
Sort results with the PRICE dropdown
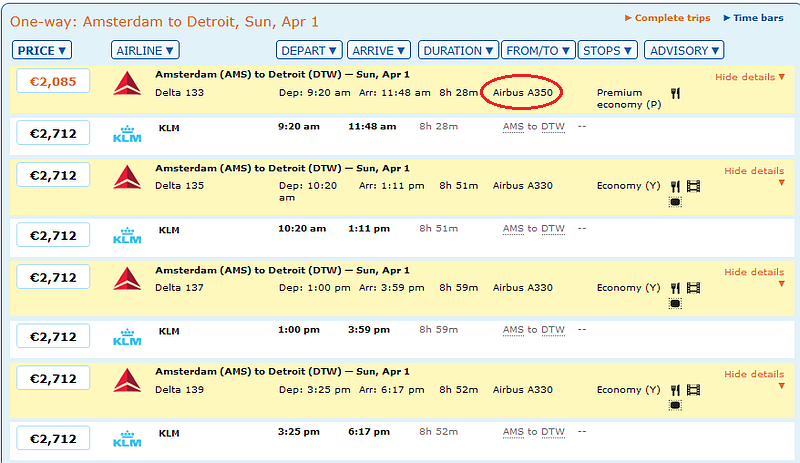[x=42, y=50]
